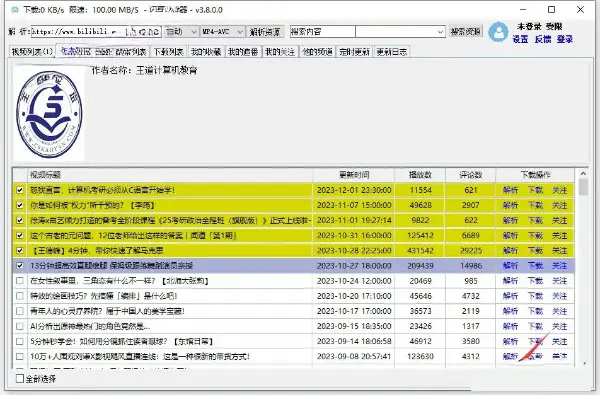Screen dimensions: 600x395
Task: Uncheck the row with 125412 plays
Action: click(20, 235)
